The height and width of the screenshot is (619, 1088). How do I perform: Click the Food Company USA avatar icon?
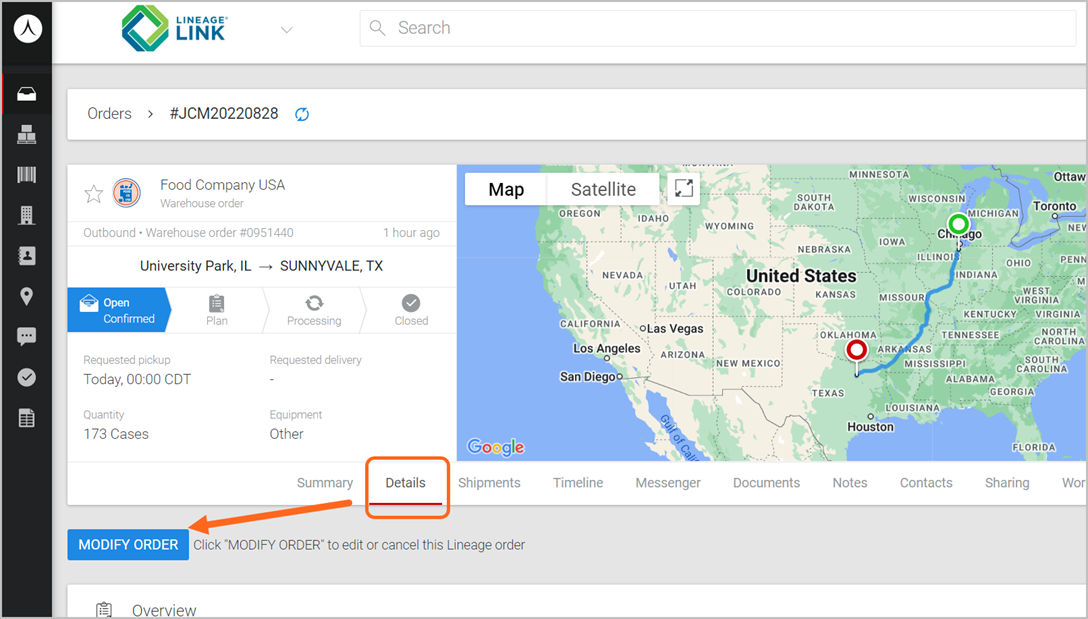click(x=126, y=193)
